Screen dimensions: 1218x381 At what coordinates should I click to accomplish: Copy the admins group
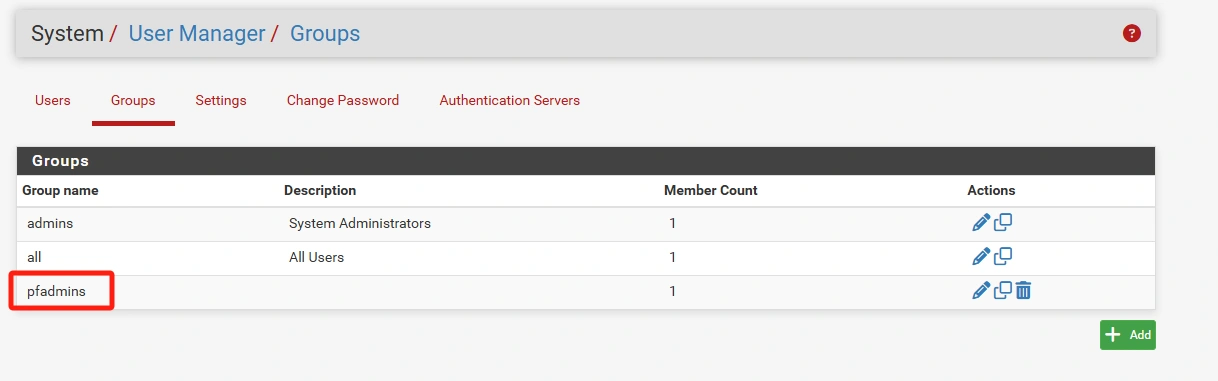[1003, 223]
